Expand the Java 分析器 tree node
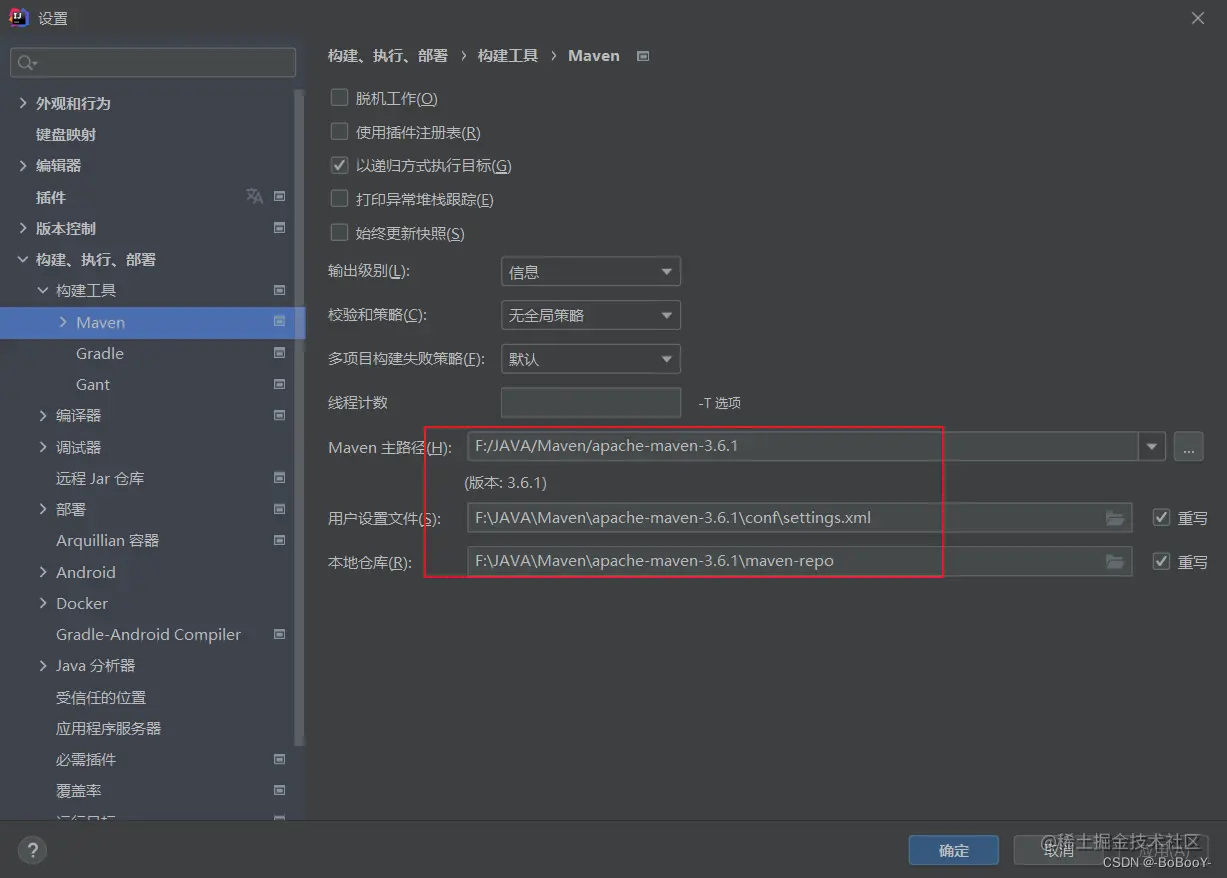This screenshot has height=878, width=1227. pos(43,665)
